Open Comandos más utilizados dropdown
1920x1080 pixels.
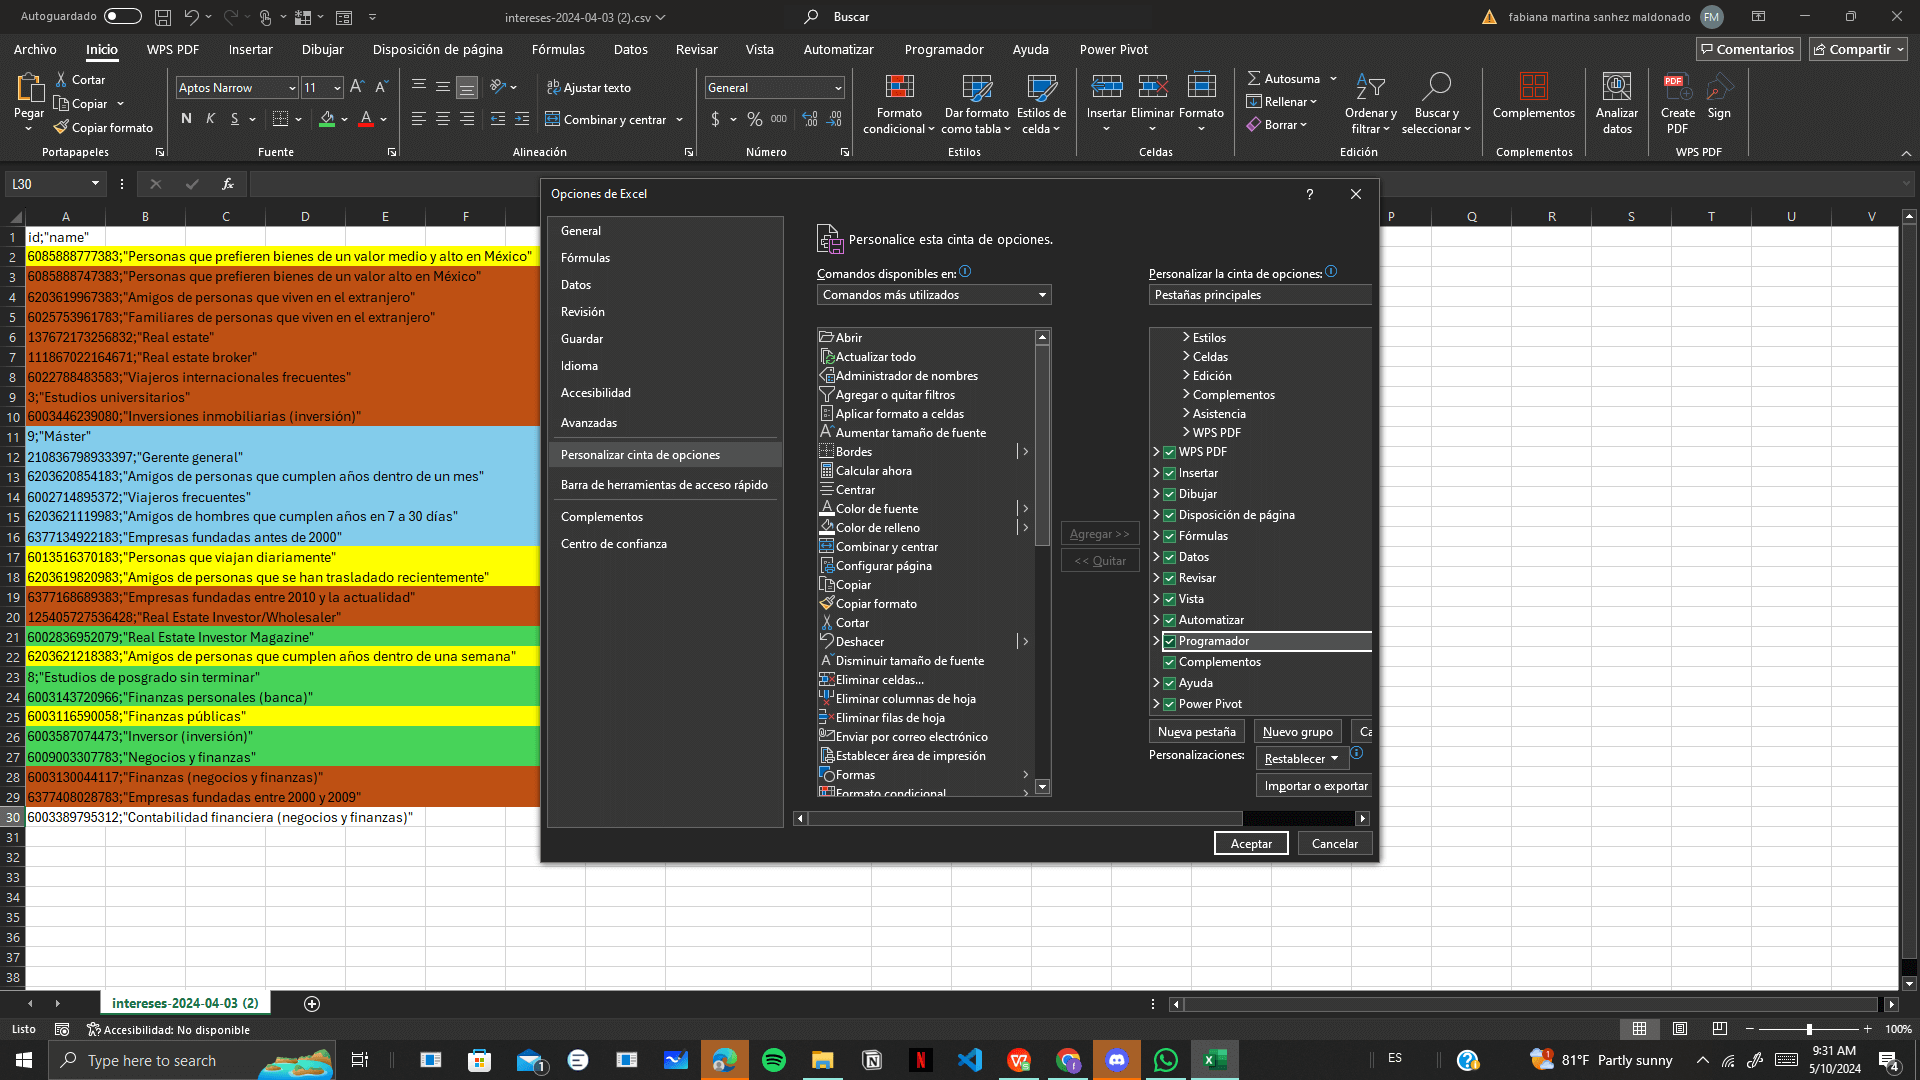933,295
